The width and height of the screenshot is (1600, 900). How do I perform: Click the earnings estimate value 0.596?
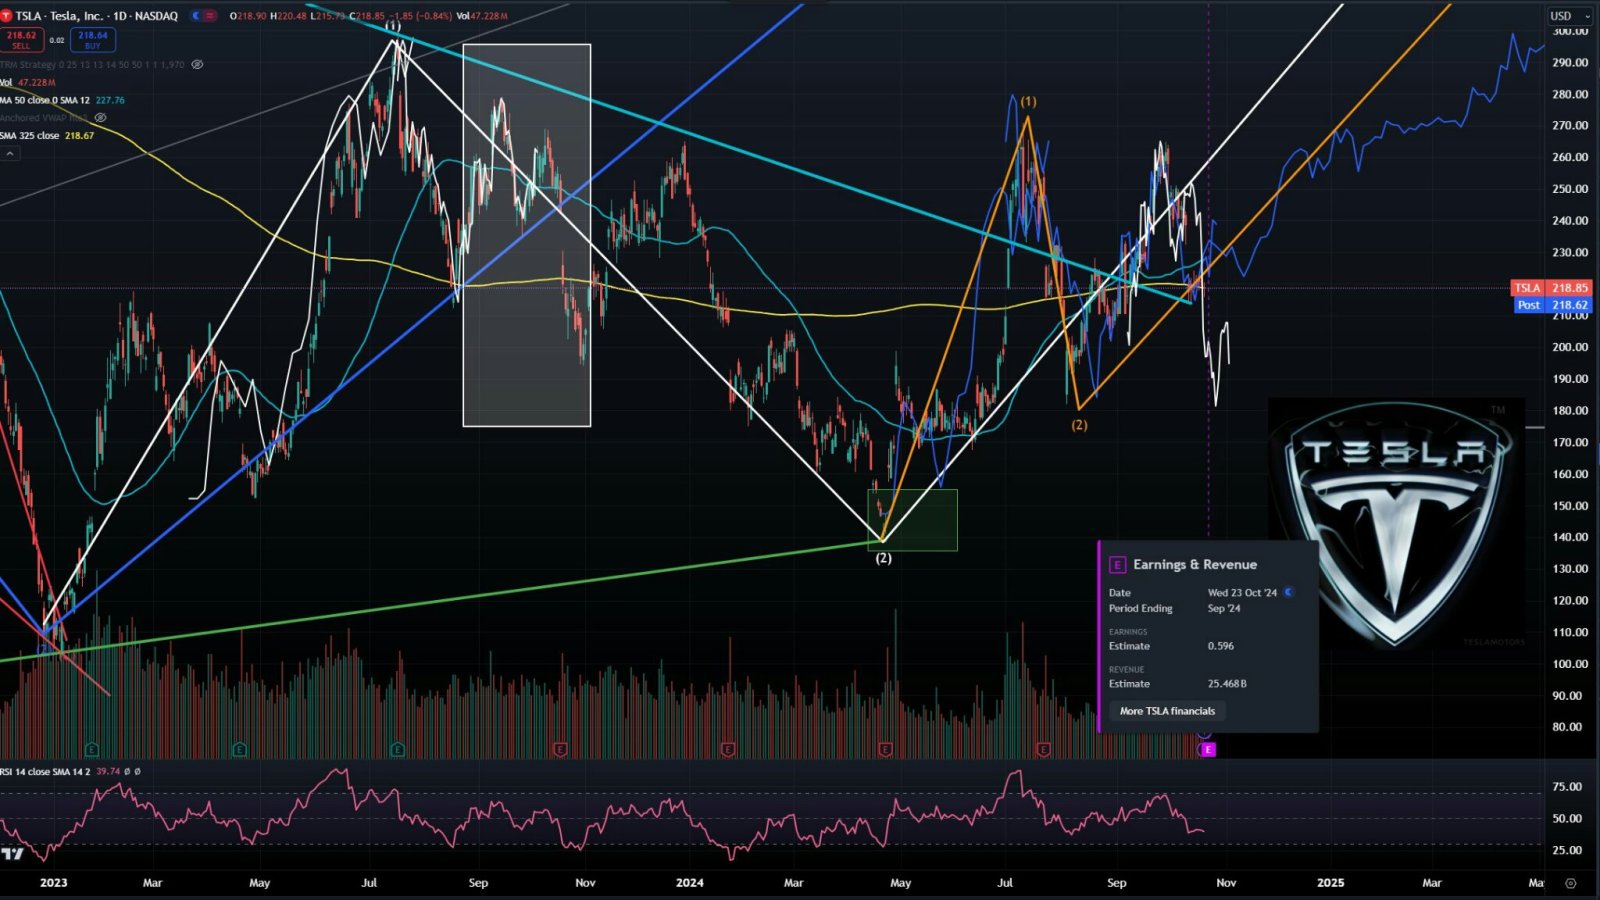[1220, 646]
